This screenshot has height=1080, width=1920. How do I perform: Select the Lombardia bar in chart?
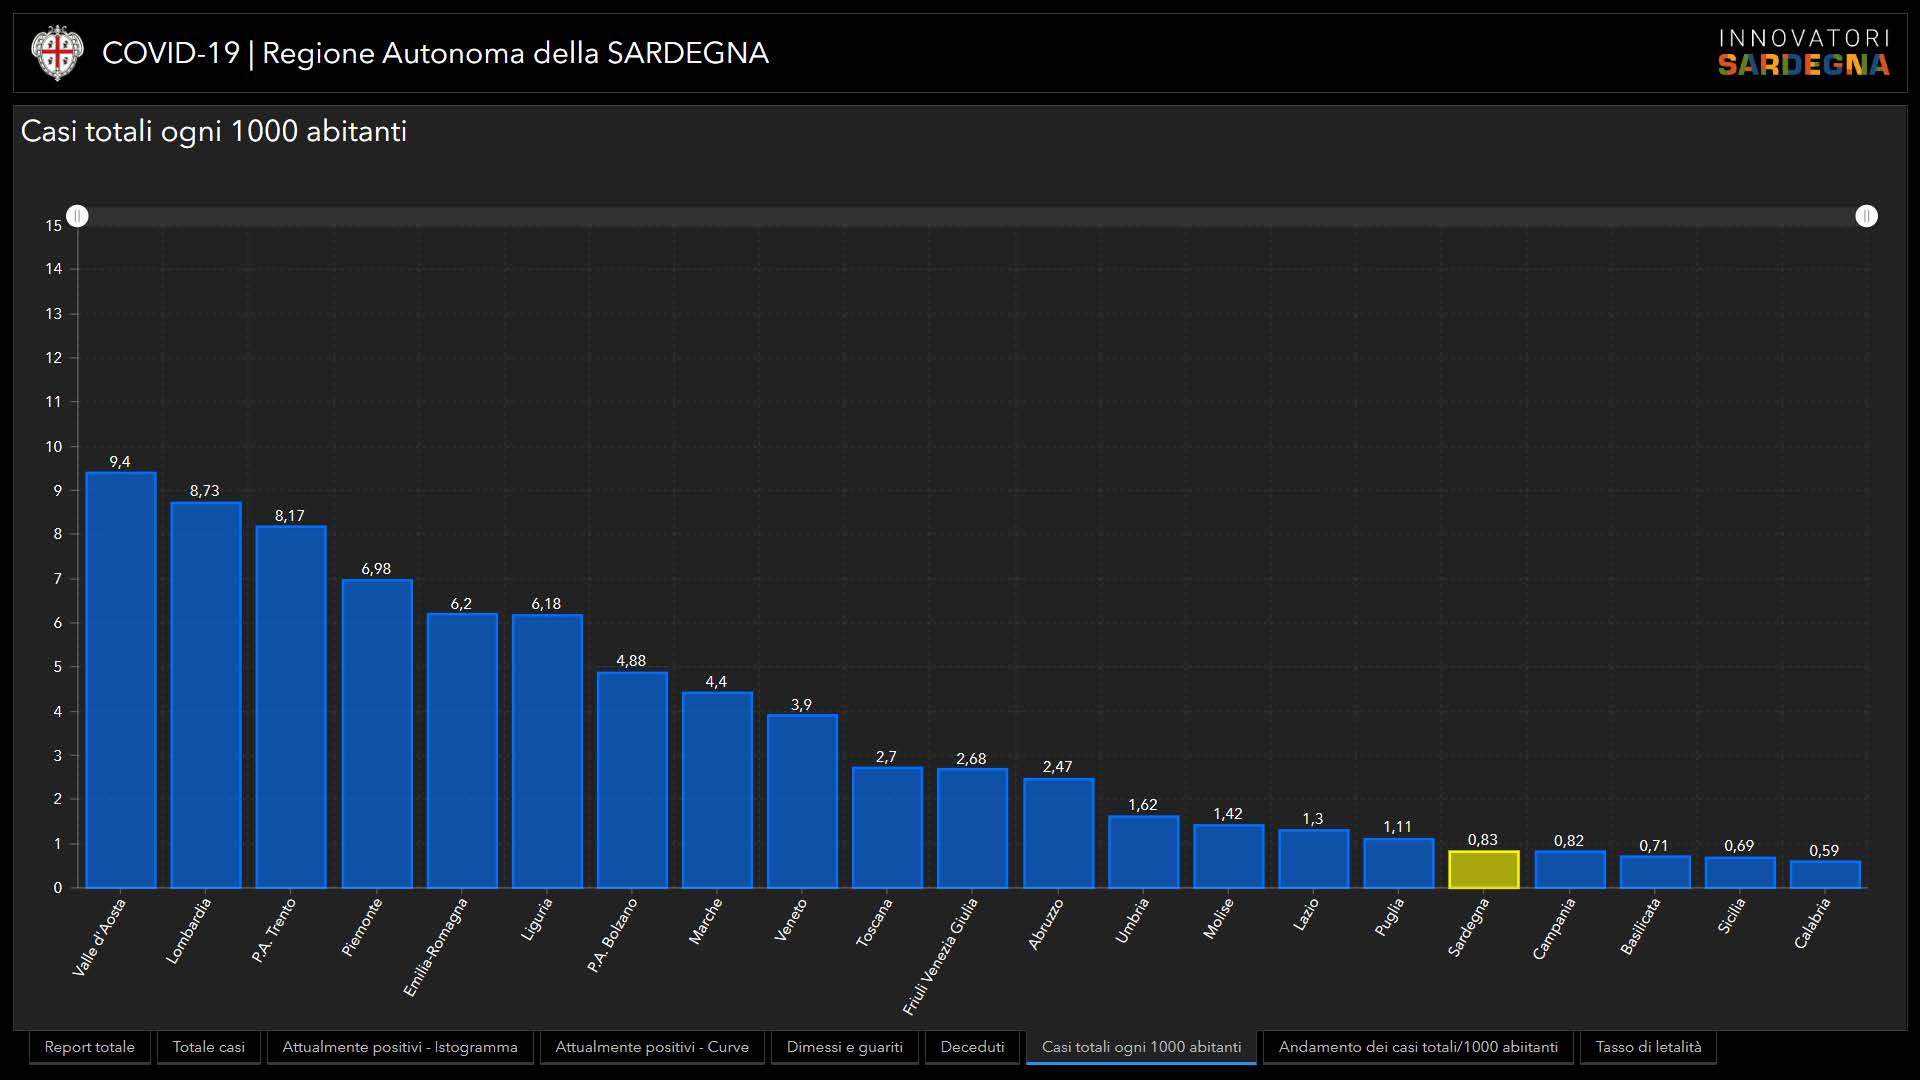point(206,695)
